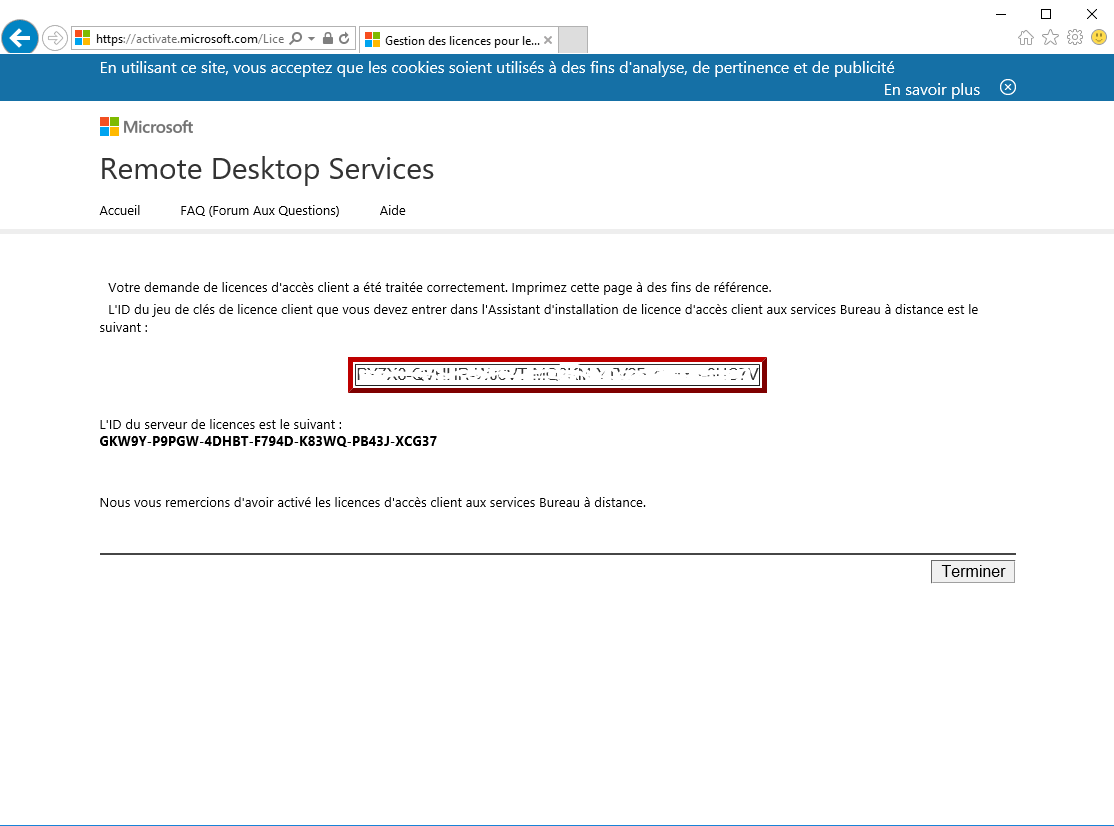Close the 'Gestion des licences' tab
The width and height of the screenshot is (1114, 826).
point(548,40)
